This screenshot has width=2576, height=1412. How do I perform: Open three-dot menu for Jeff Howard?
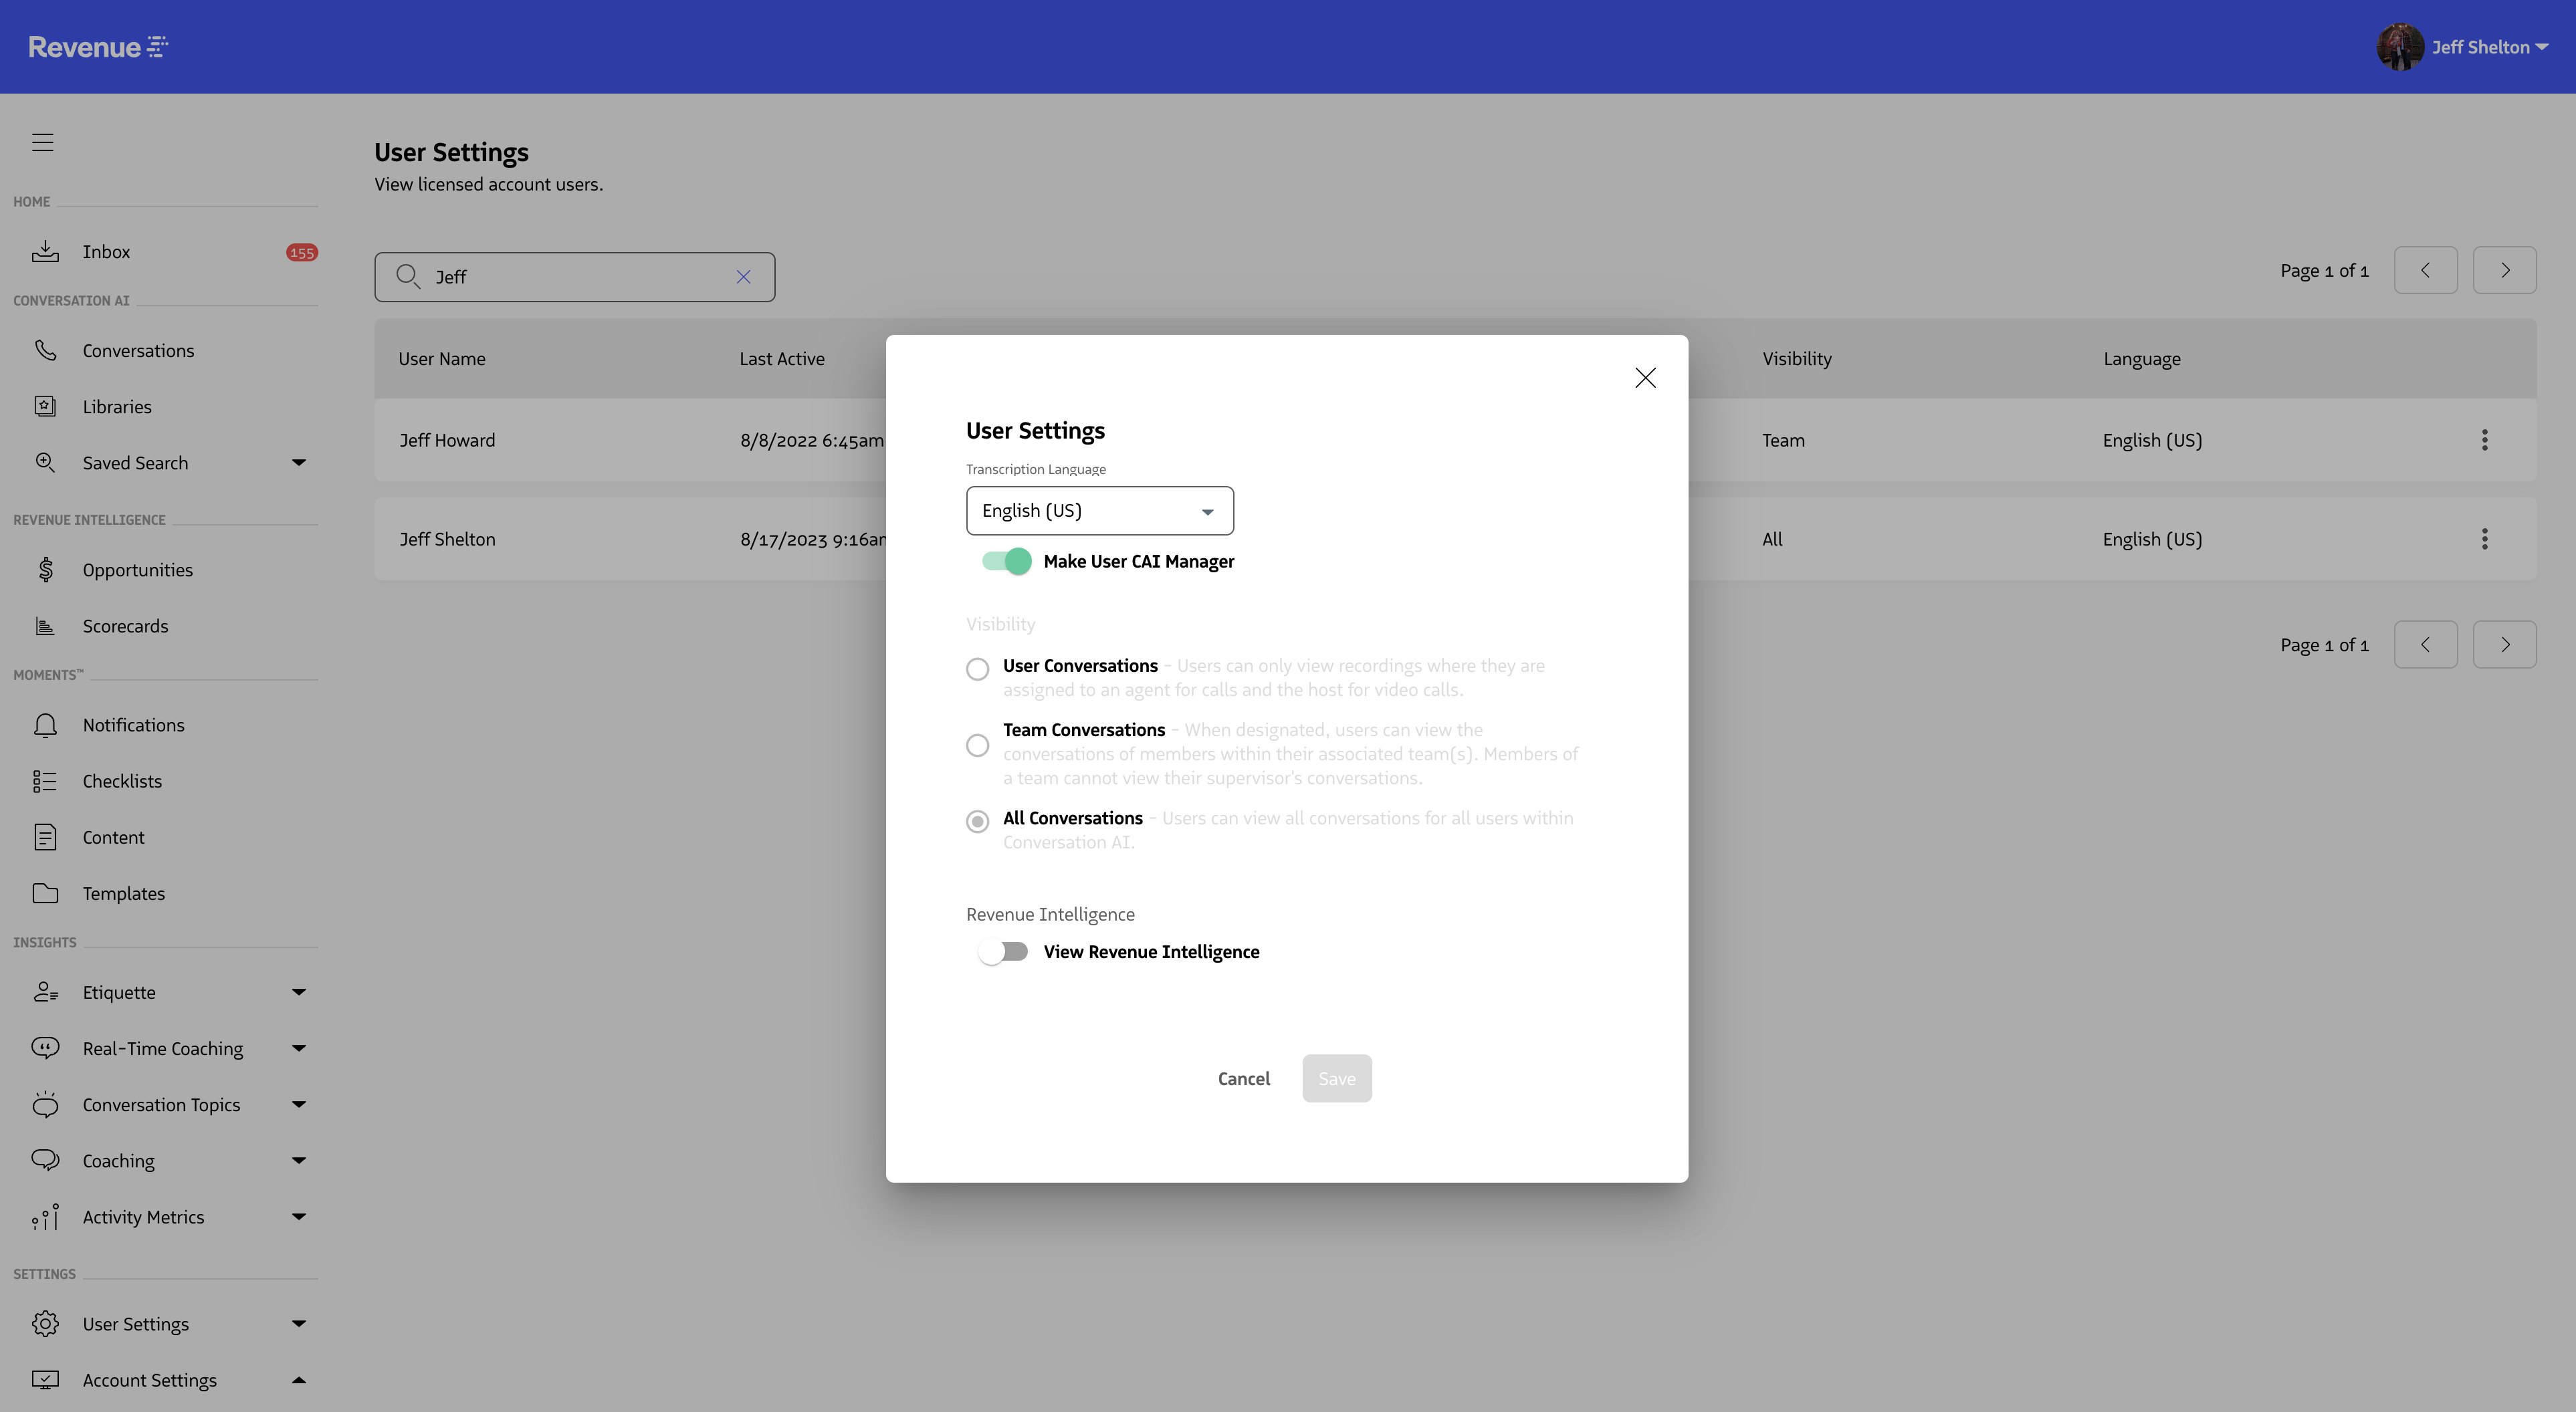coord(2484,440)
